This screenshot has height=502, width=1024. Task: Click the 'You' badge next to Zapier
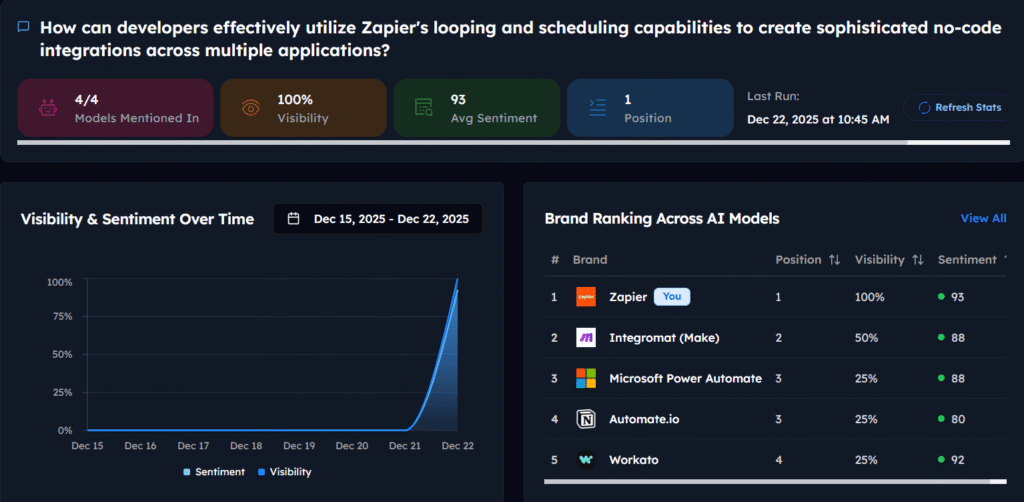pos(671,297)
